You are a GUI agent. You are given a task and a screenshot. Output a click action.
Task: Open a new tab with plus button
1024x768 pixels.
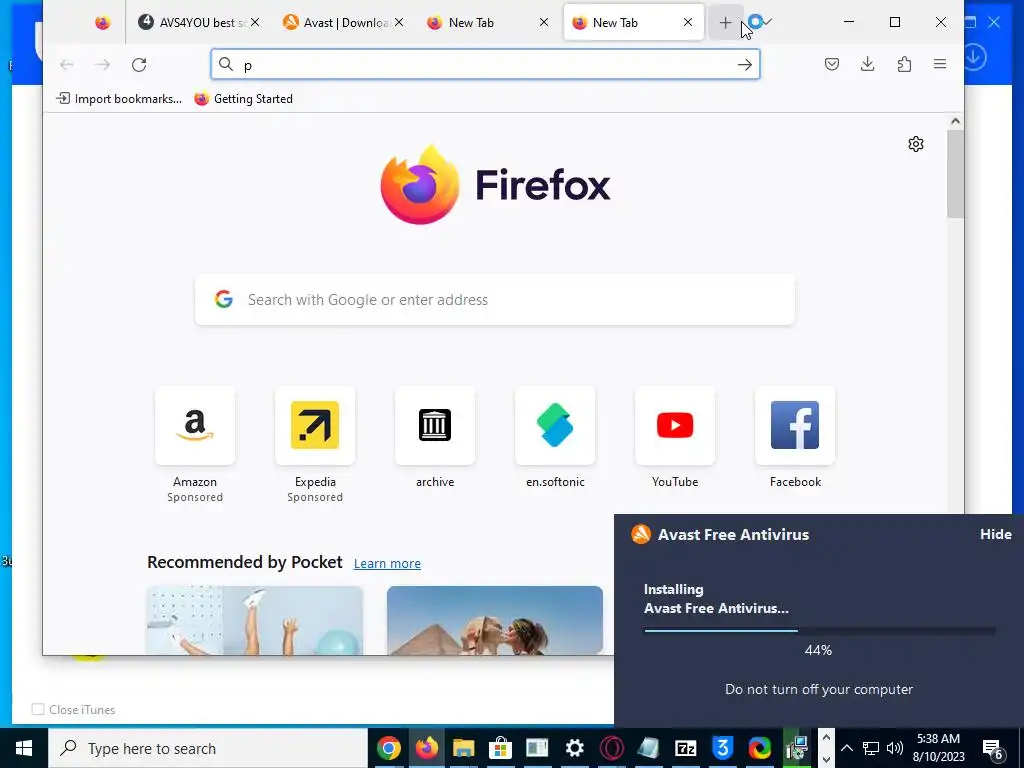tap(725, 23)
